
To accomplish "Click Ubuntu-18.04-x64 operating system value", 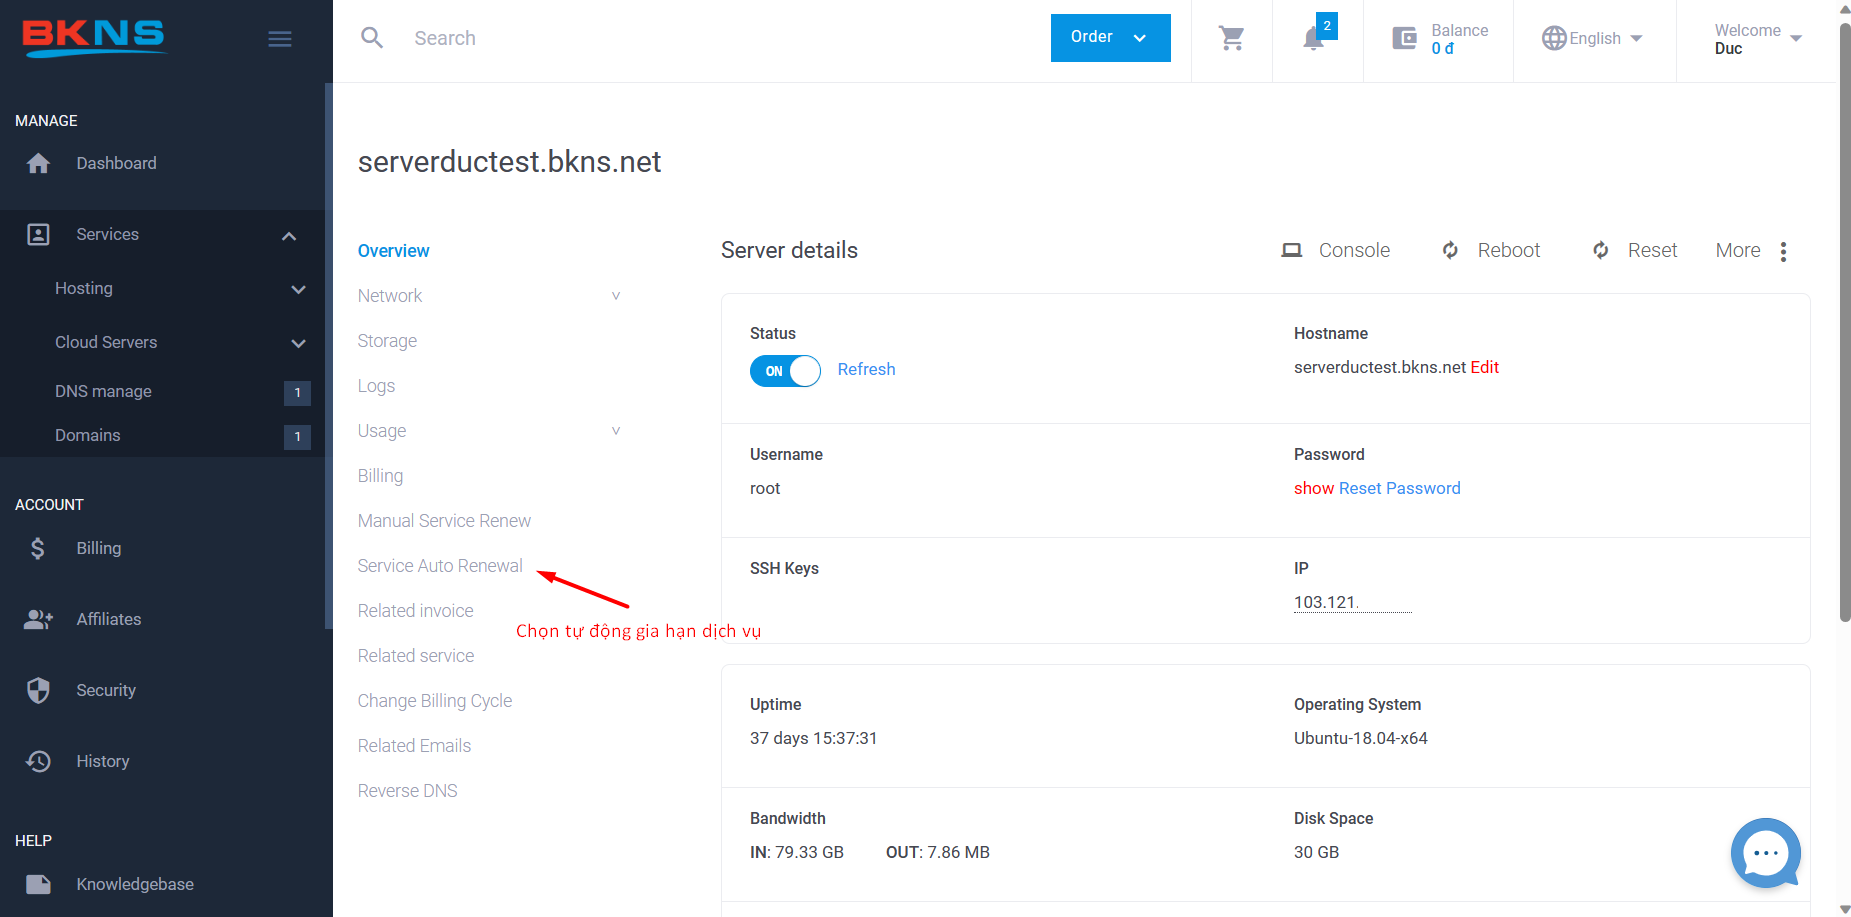I will tap(1360, 738).
